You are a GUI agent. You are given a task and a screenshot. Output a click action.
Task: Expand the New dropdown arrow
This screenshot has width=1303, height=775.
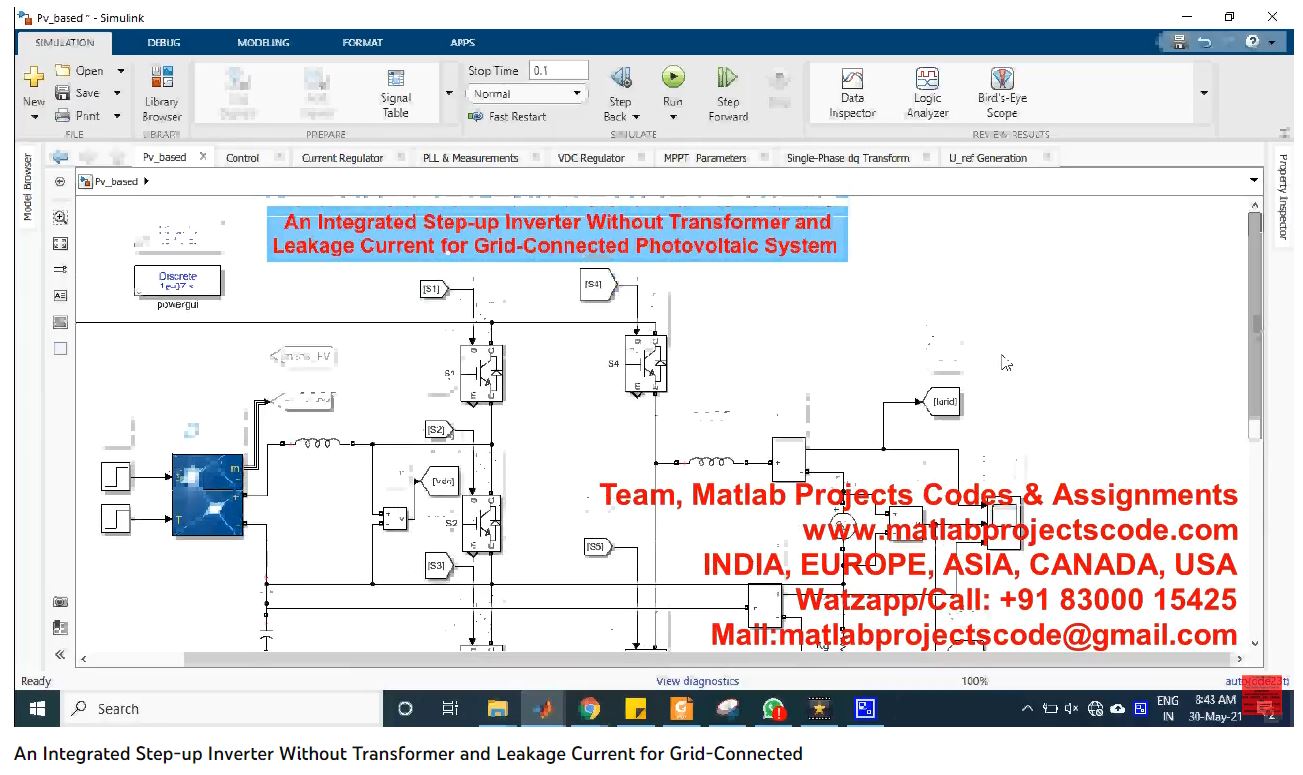tap(34, 117)
